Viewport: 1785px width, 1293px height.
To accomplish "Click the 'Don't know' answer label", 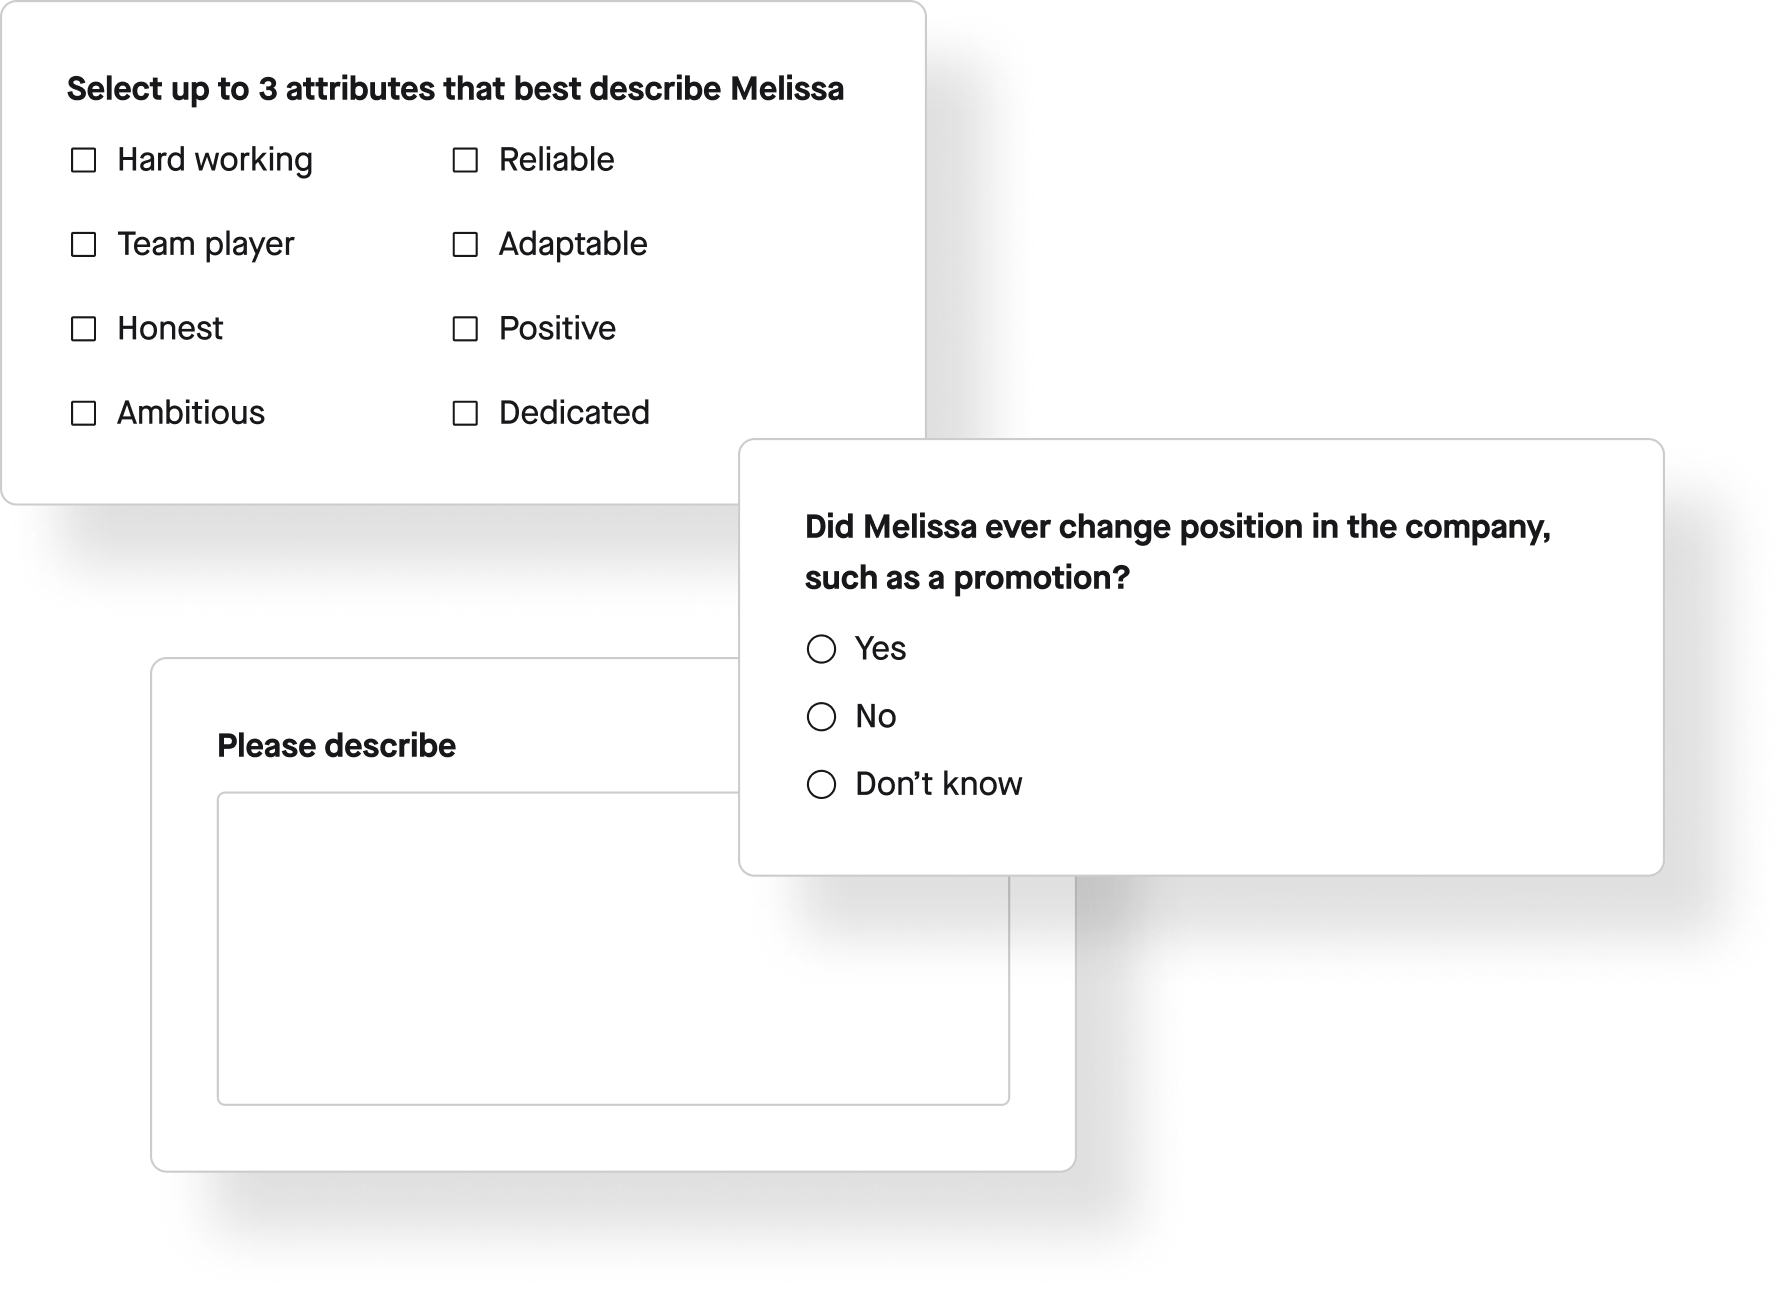I will point(937,784).
